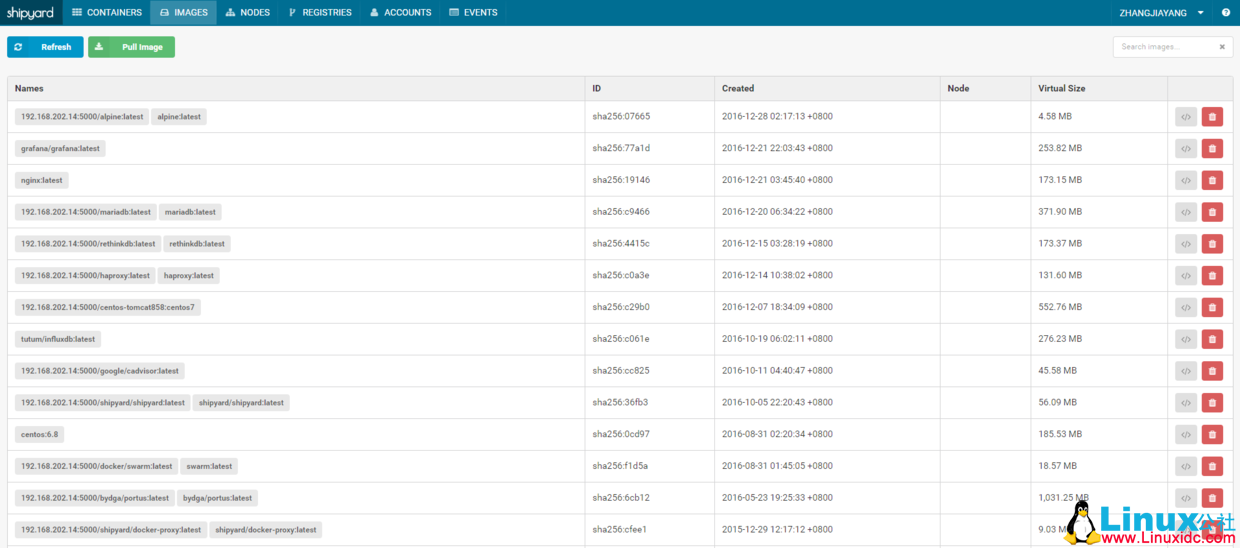The width and height of the screenshot is (1240, 548).
Task: Go to the Containers tab
Action: pyautogui.click(x=107, y=13)
